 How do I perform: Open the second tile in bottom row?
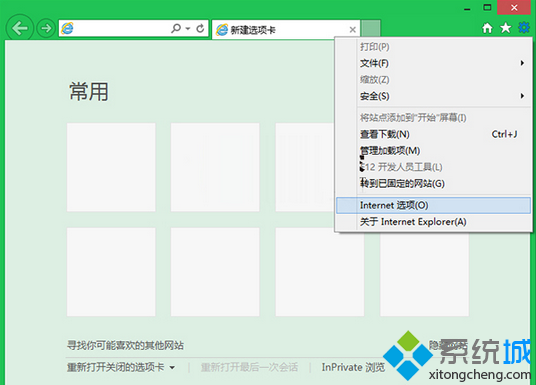pyautogui.click(x=215, y=272)
